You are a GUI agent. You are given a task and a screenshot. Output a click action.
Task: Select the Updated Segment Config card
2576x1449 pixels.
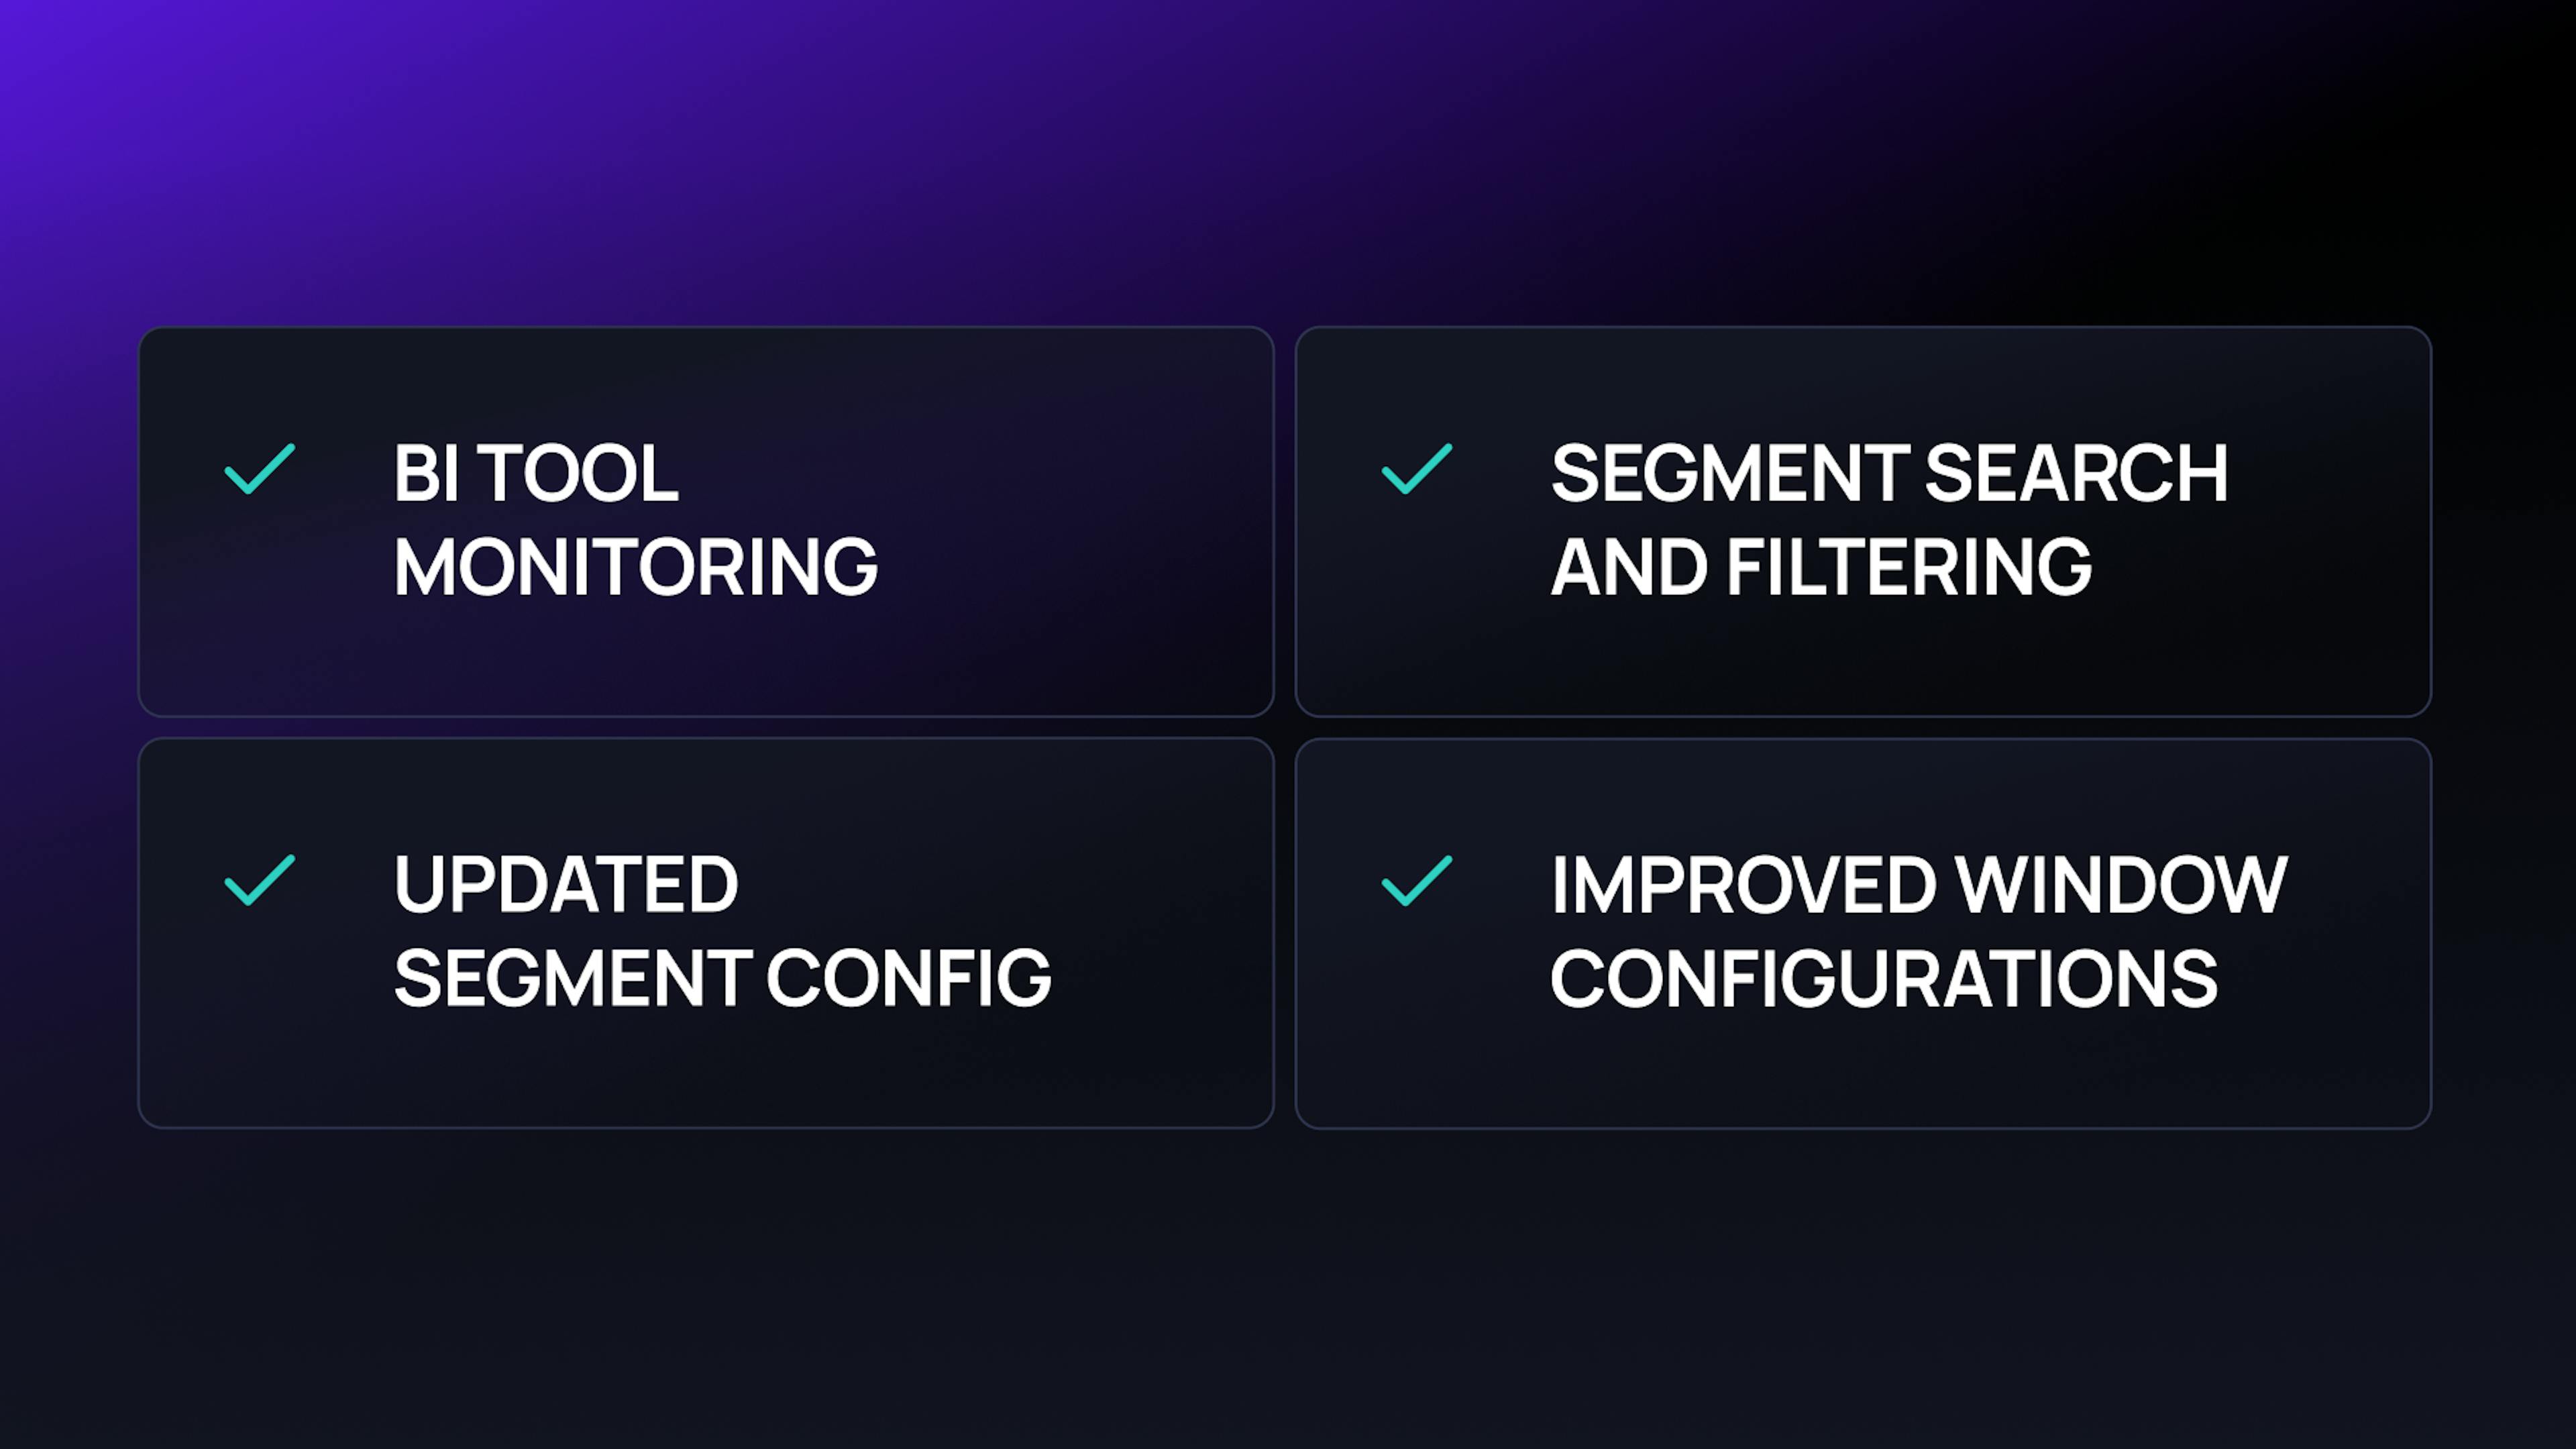click(706, 933)
